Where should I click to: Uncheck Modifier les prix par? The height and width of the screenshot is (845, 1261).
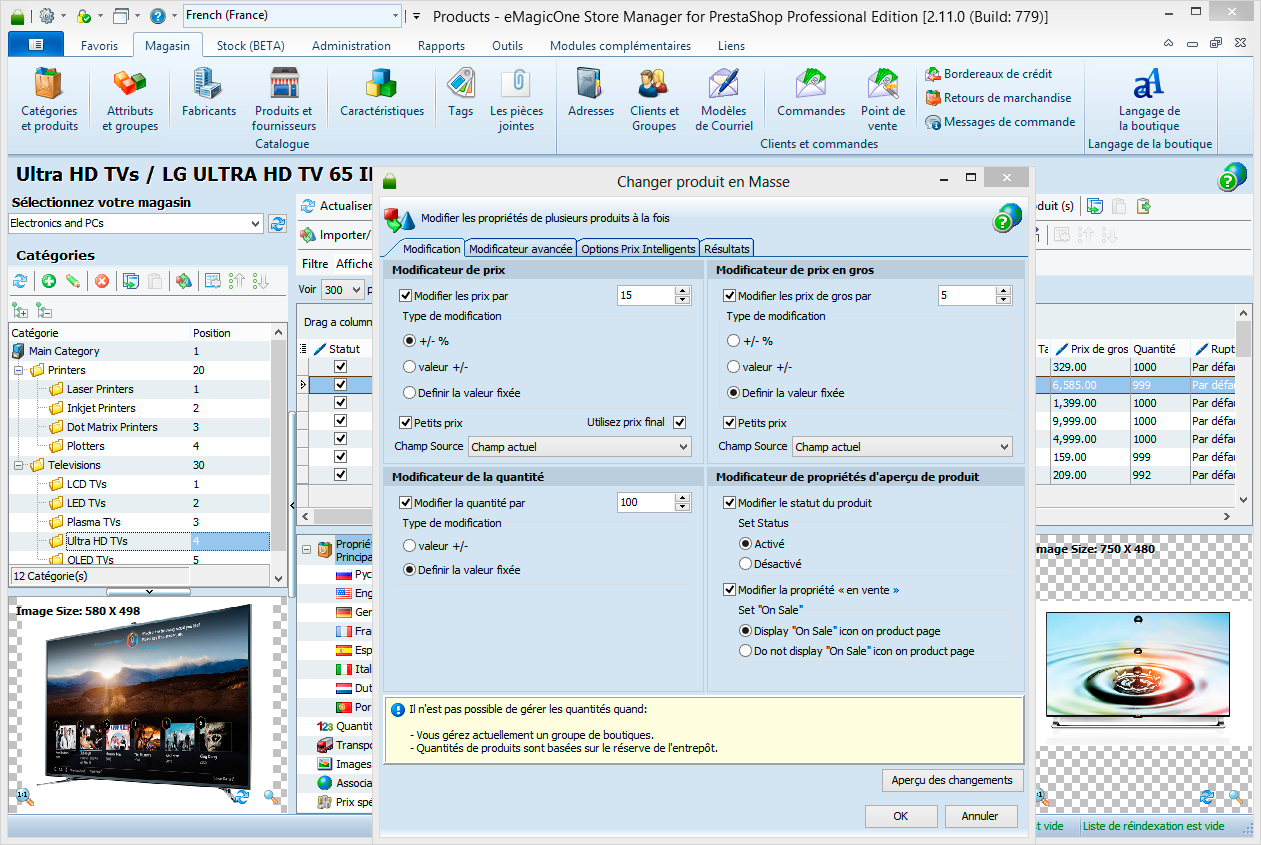(406, 296)
